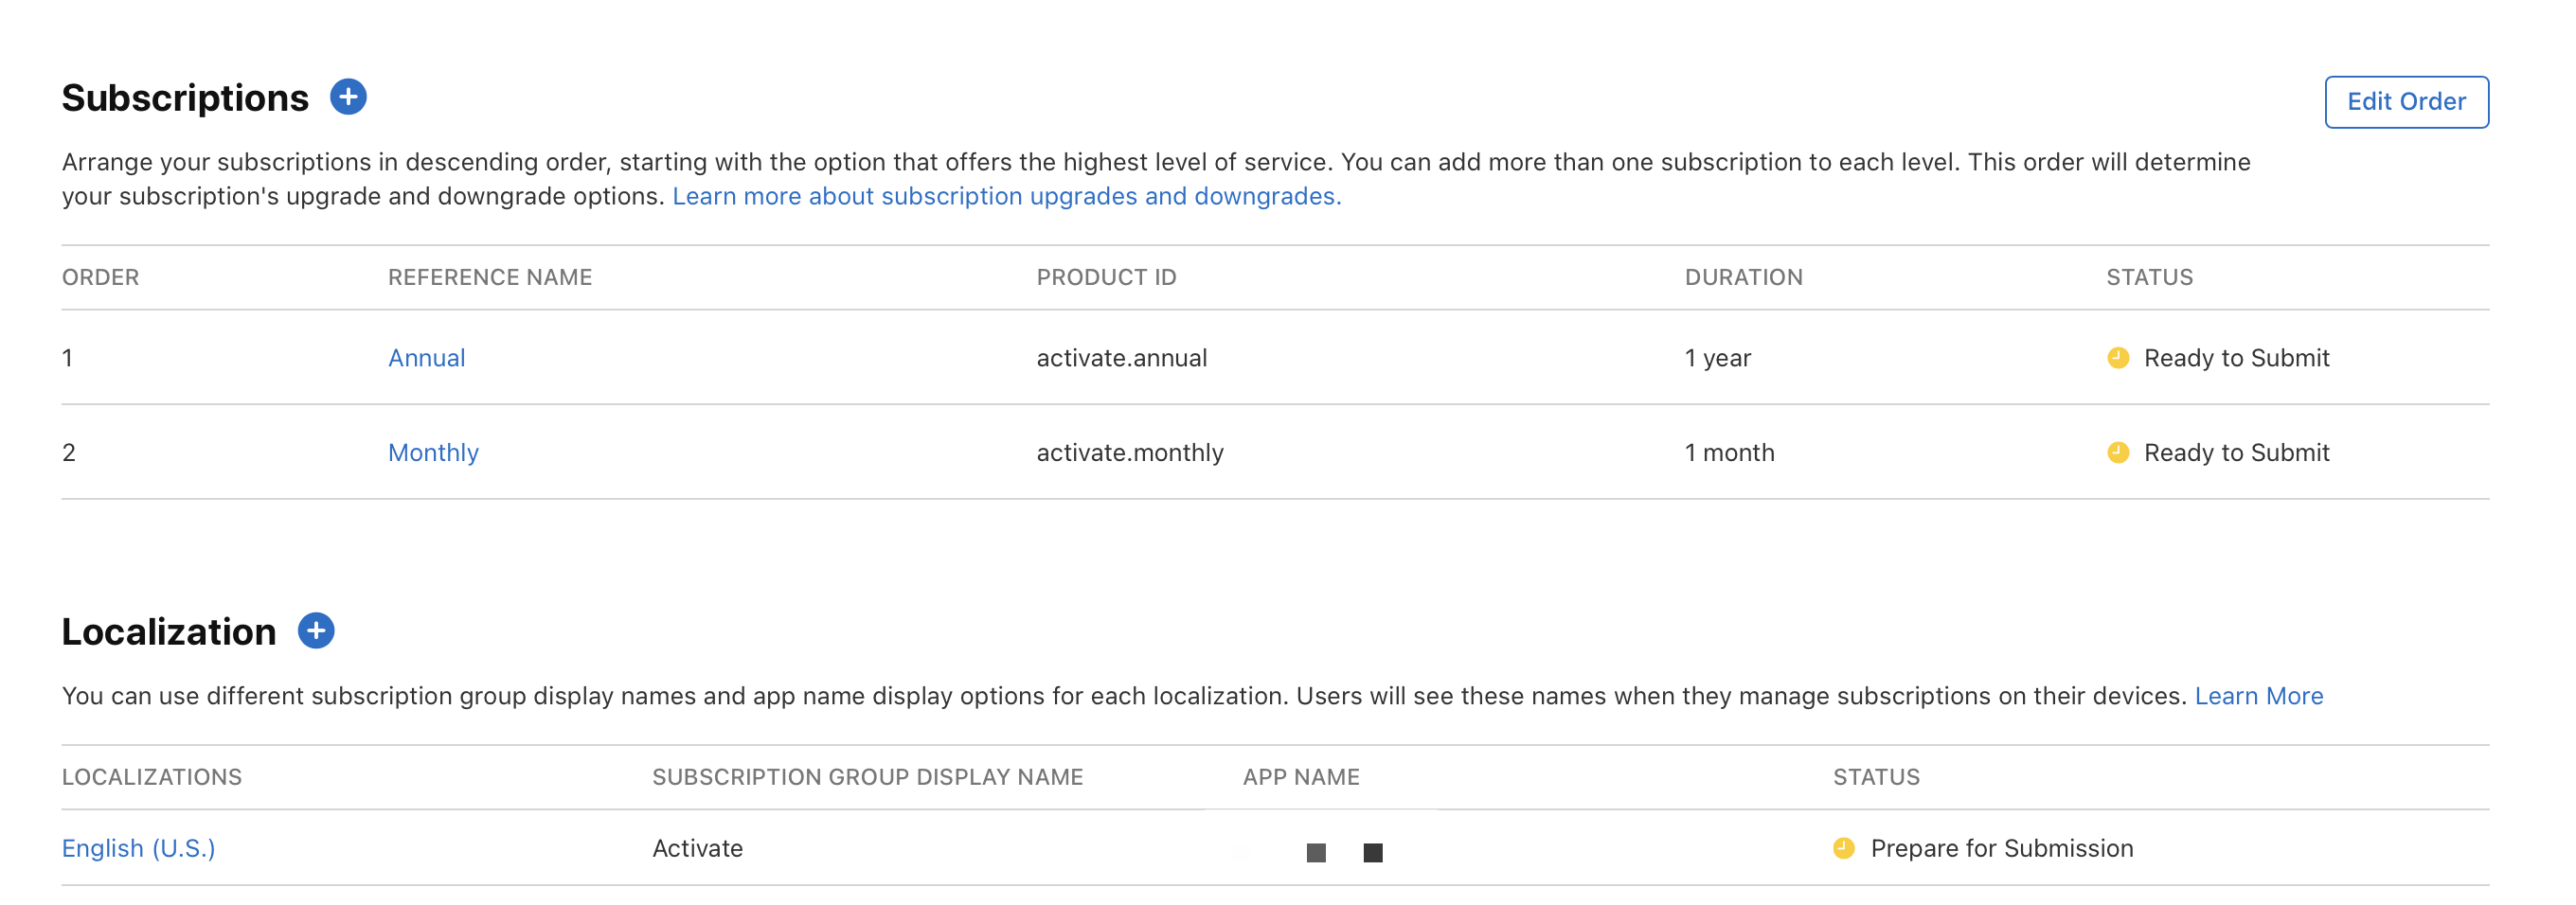
Task: Open the Localization Learn More link
Action: point(2258,696)
